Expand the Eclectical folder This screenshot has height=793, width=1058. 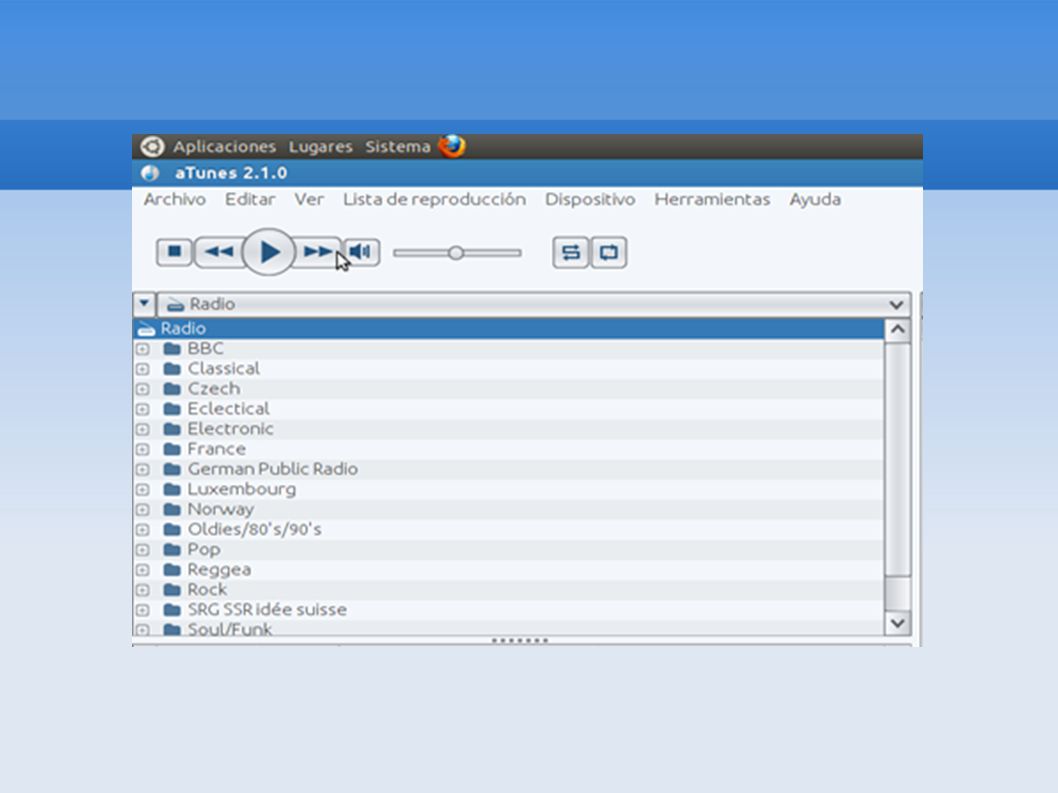tap(142, 410)
